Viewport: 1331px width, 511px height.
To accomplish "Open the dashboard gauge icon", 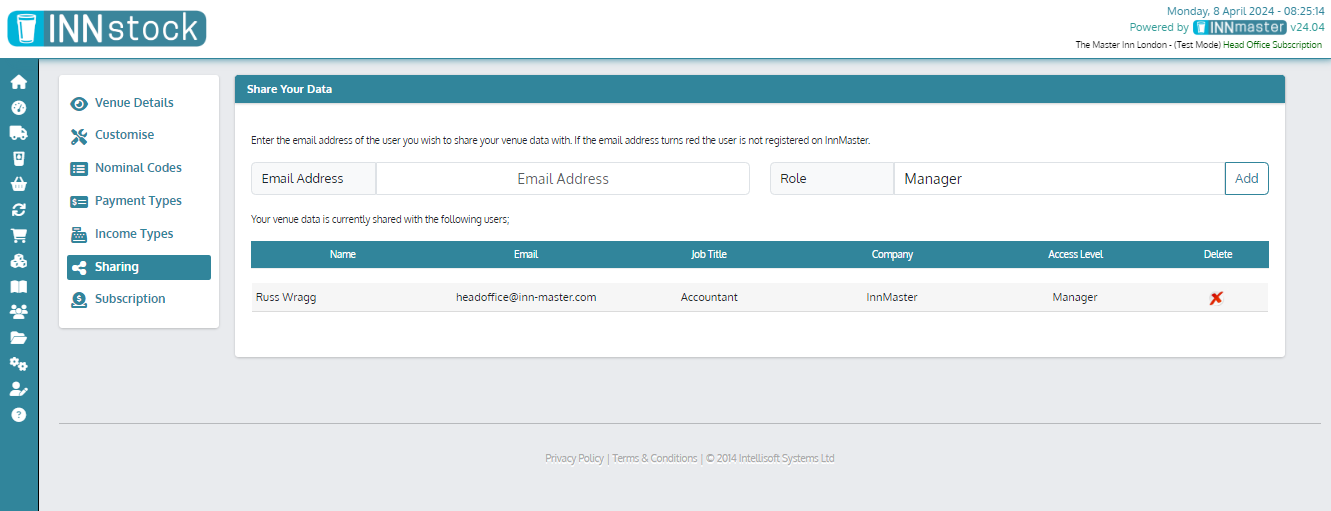I will pos(18,107).
